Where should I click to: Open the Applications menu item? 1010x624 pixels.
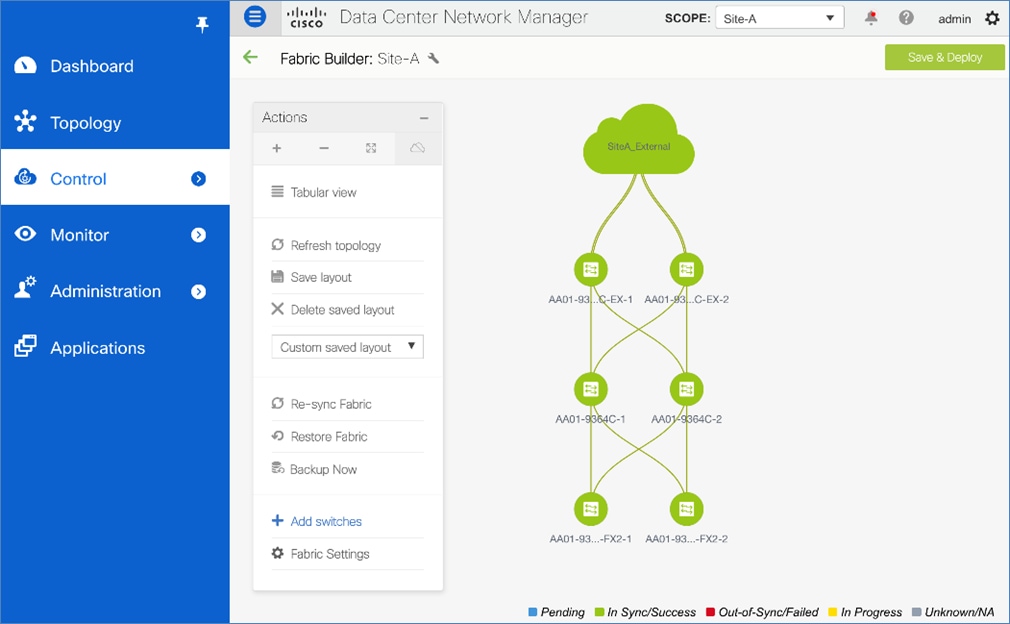click(x=115, y=347)
